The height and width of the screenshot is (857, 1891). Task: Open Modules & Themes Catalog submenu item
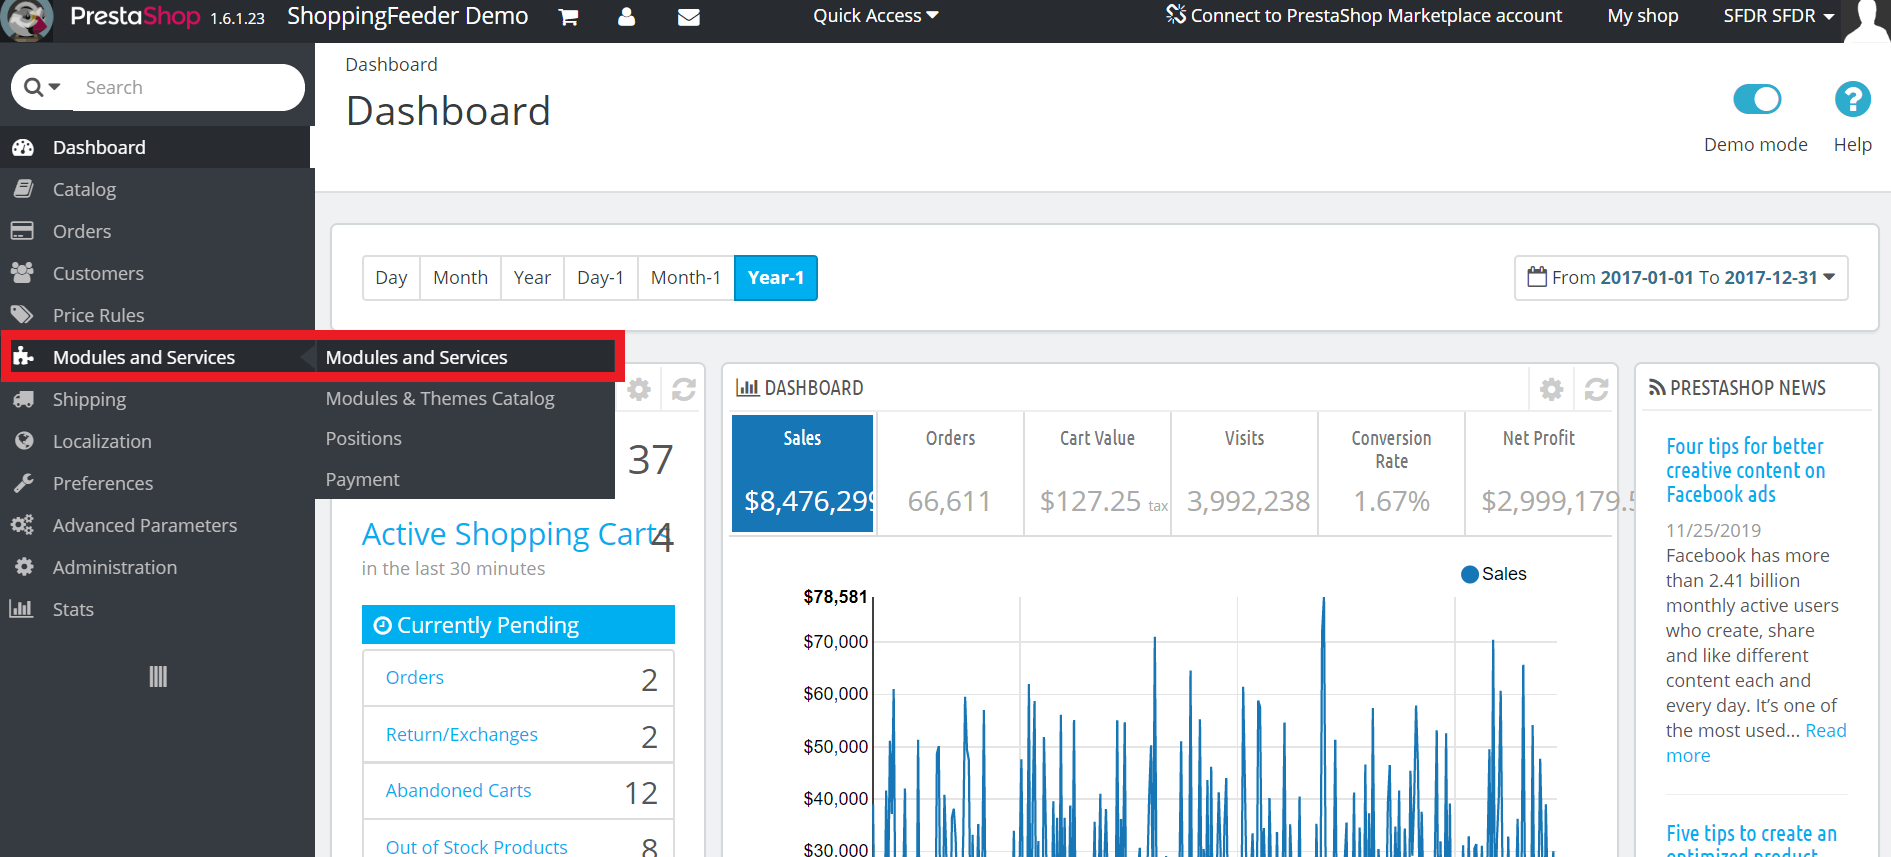pos(440,398)
